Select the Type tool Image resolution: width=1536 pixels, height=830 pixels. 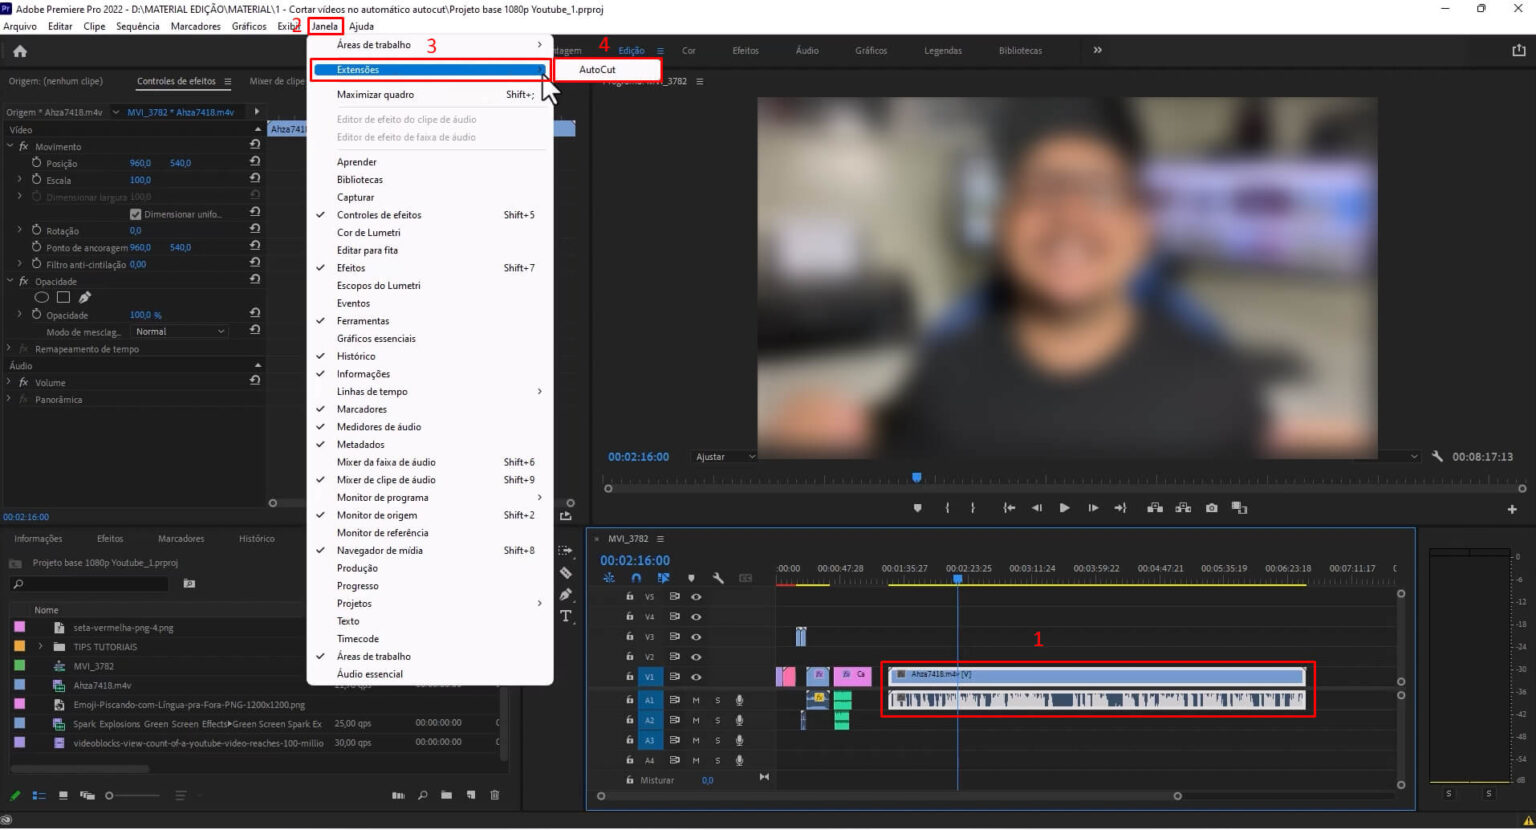click(566, 616)
